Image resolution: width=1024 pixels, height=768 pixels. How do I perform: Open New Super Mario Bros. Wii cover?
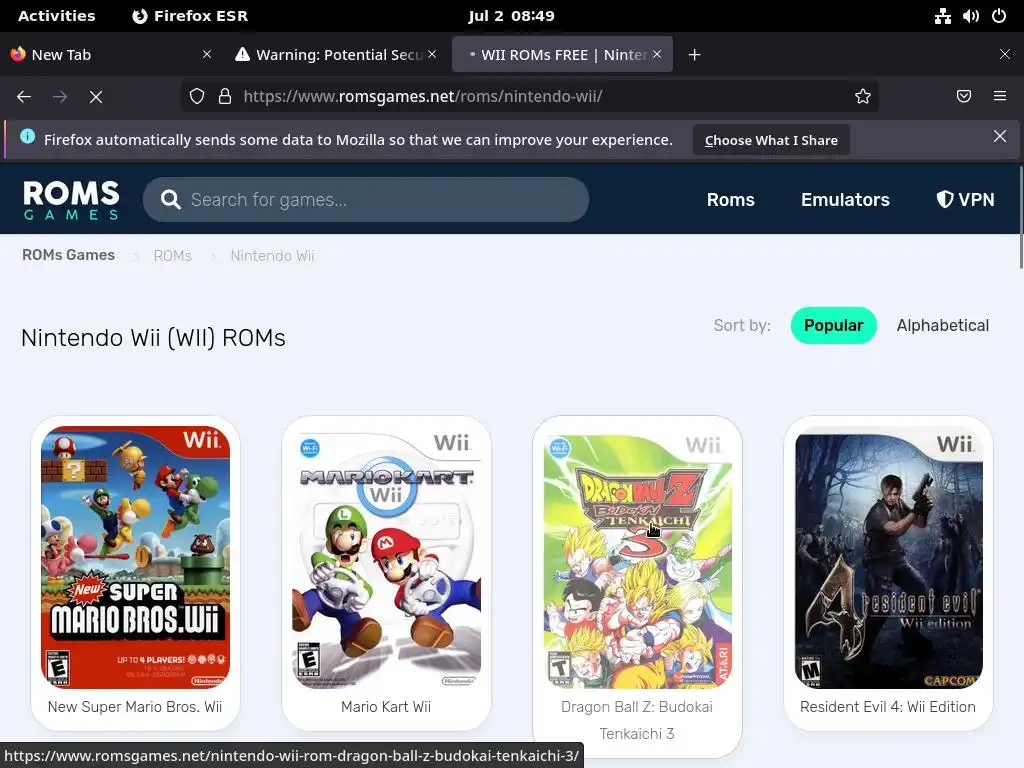click(x=135, y=557)
